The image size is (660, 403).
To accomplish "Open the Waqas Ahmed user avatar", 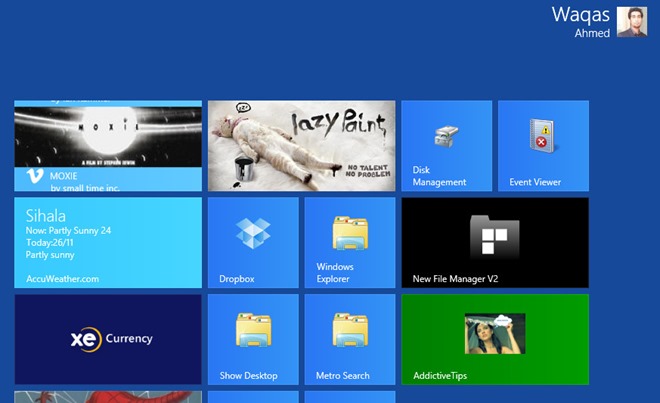I will point(632,22).
